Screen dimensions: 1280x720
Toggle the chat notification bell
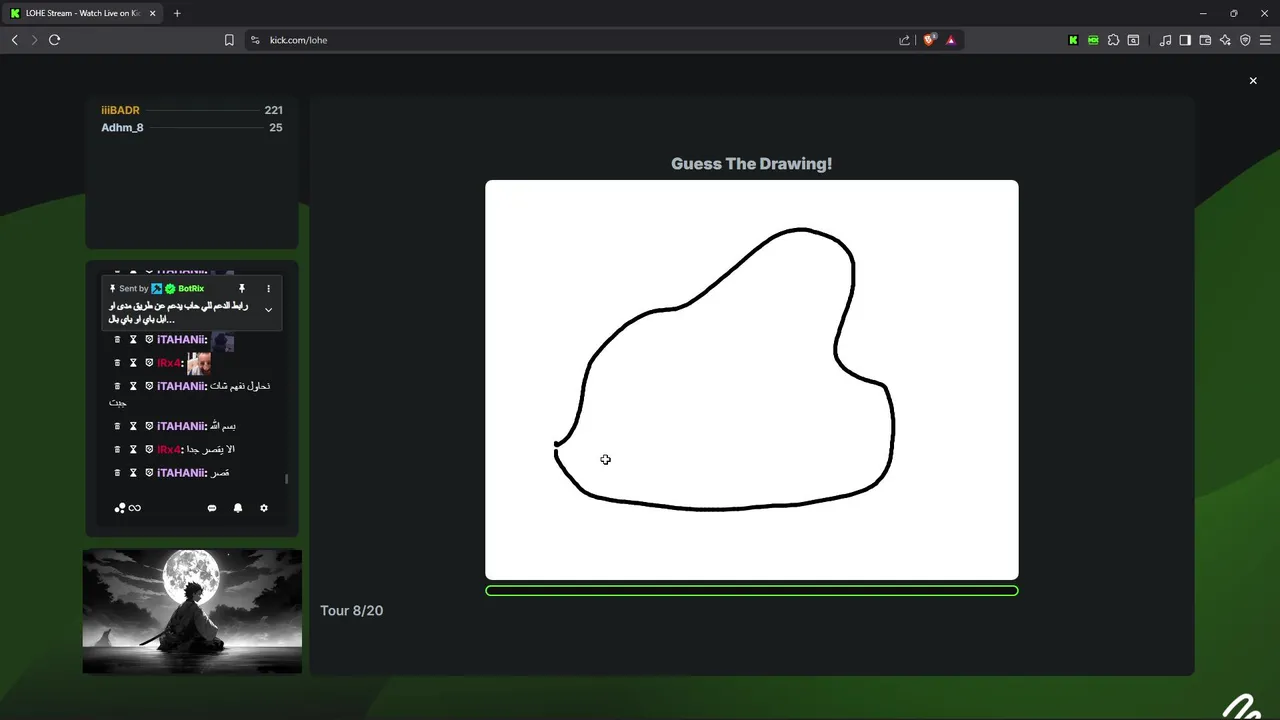click(x=238, y=508)
